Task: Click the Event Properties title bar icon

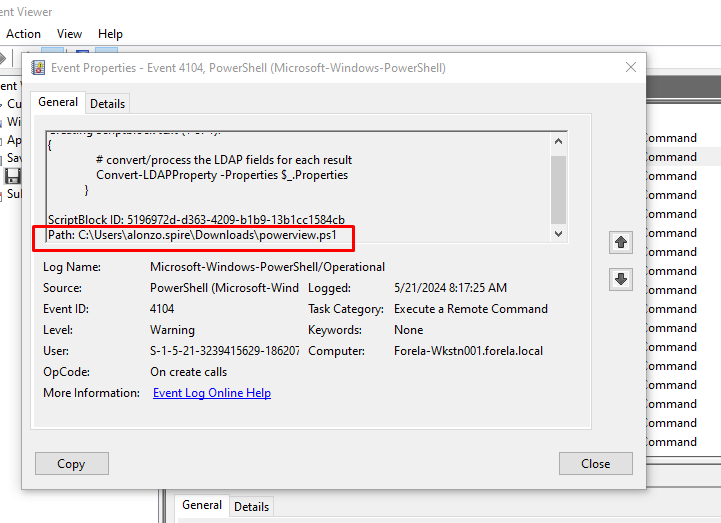Action: (x=39, y=68)
